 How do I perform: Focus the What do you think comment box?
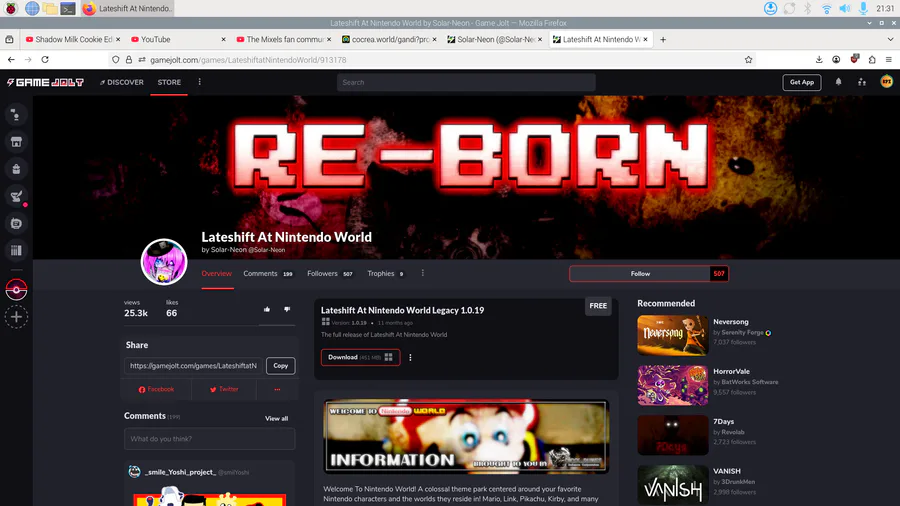click(210, 439)
